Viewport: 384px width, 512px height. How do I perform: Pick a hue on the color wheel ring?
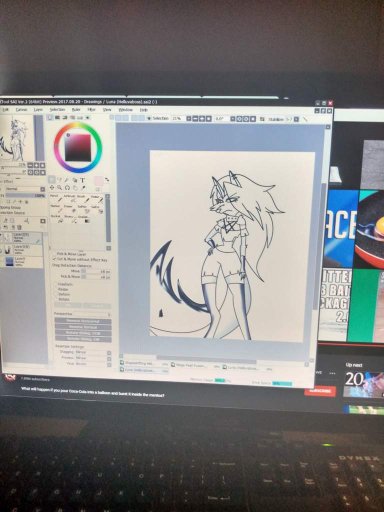[78, 126]
